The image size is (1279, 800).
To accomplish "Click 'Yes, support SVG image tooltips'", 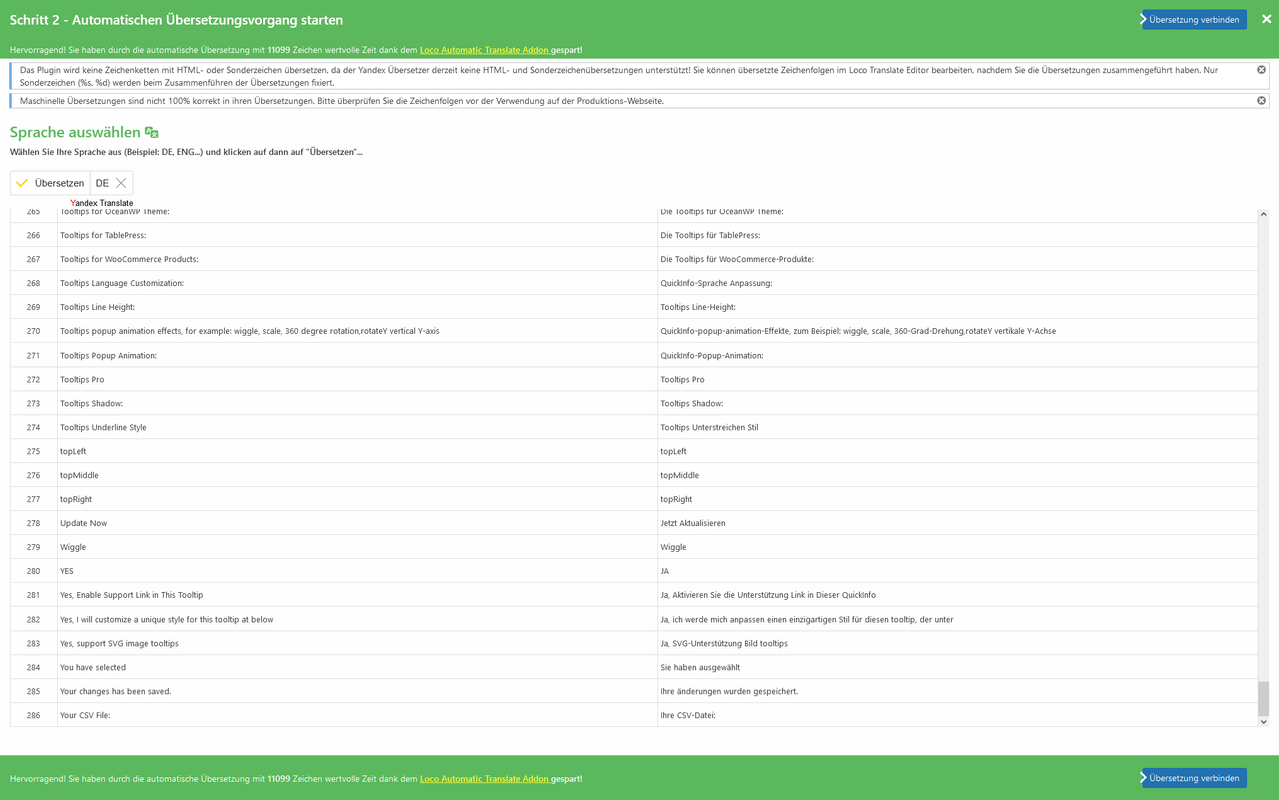I will click(119, 643).
